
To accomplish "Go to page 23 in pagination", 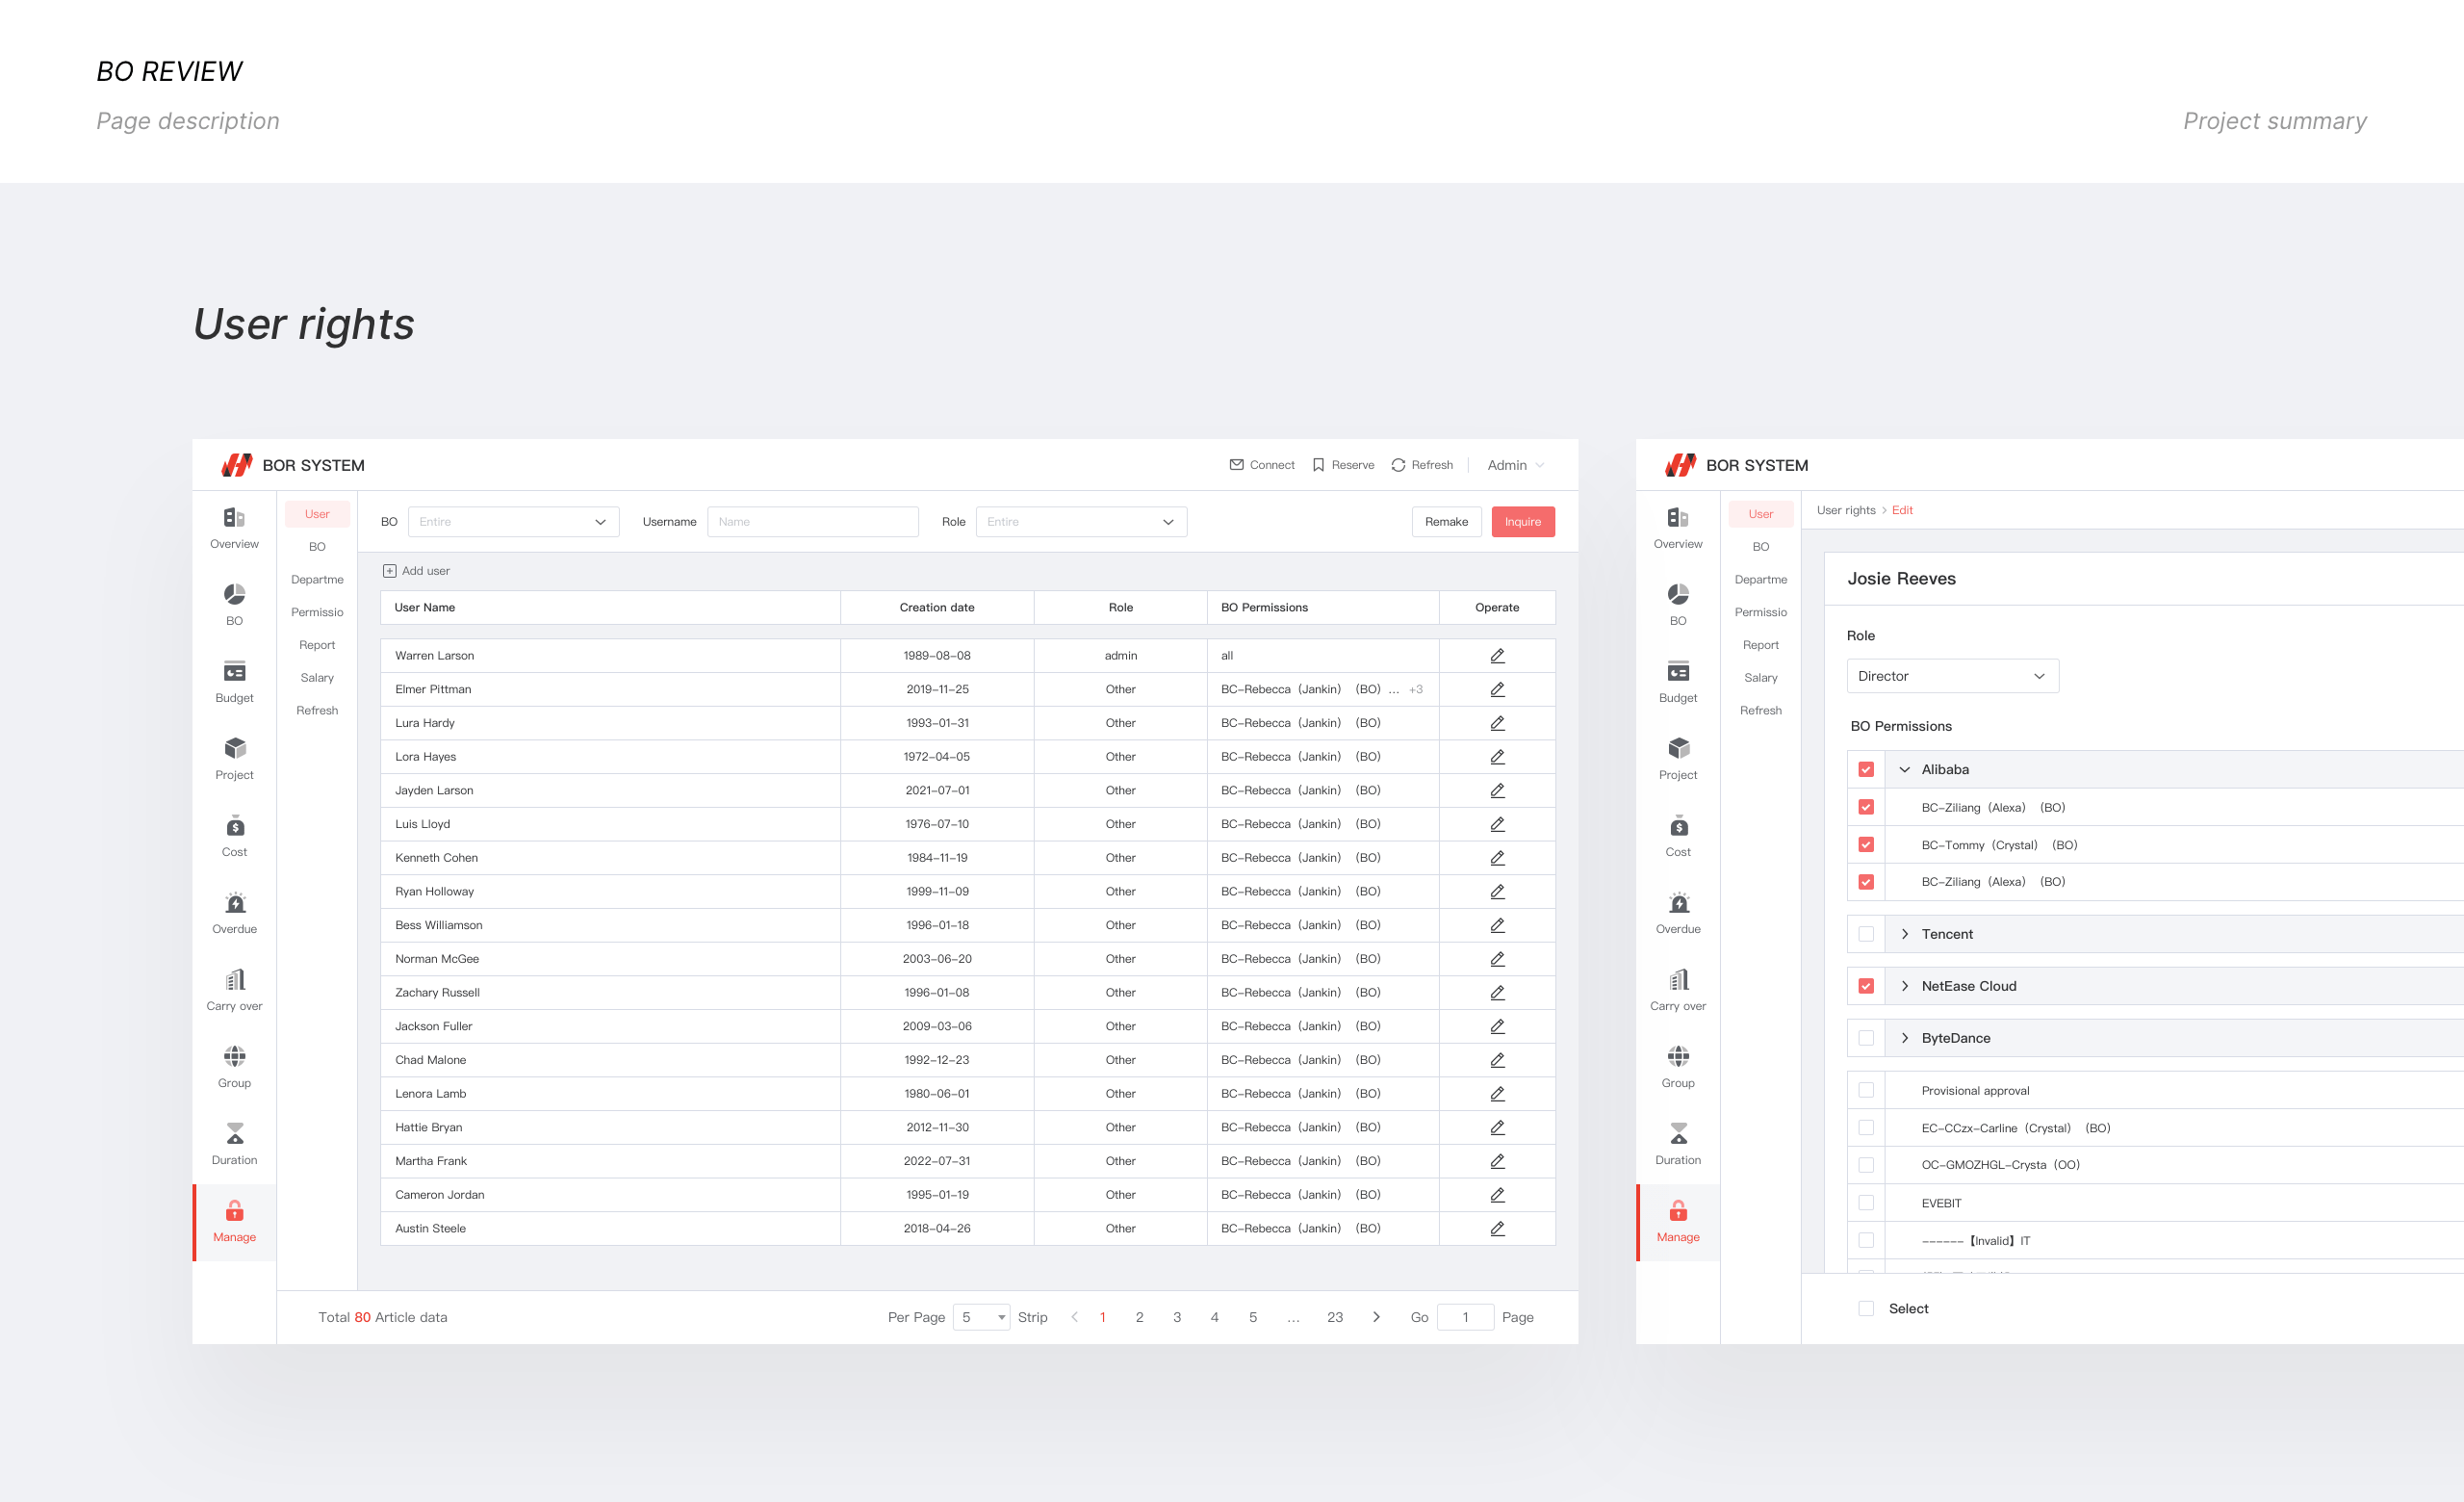I will [x=1335, y=1317].
